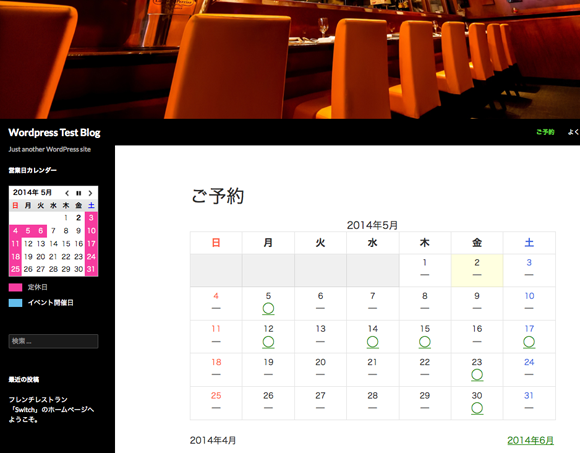Screen dimensions: 580x453
Task: Select the green availability circle on May 5
Action: [268, 308]
